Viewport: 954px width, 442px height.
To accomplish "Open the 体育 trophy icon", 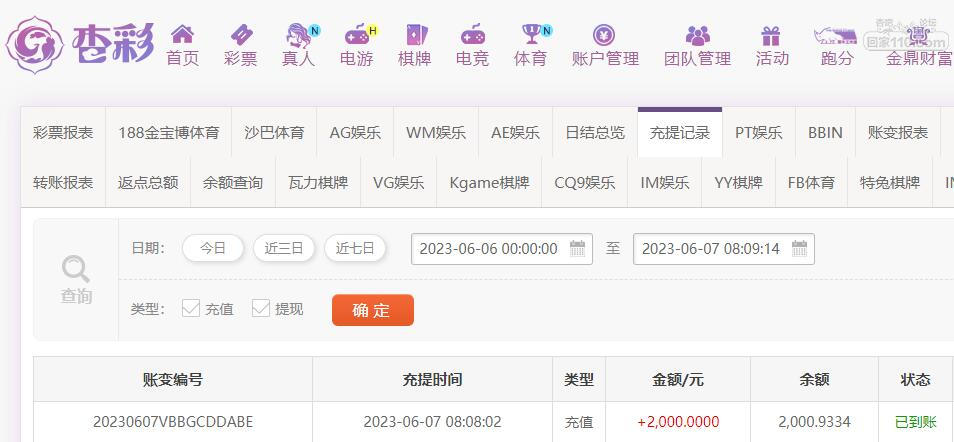I will (x=530, y=35).
